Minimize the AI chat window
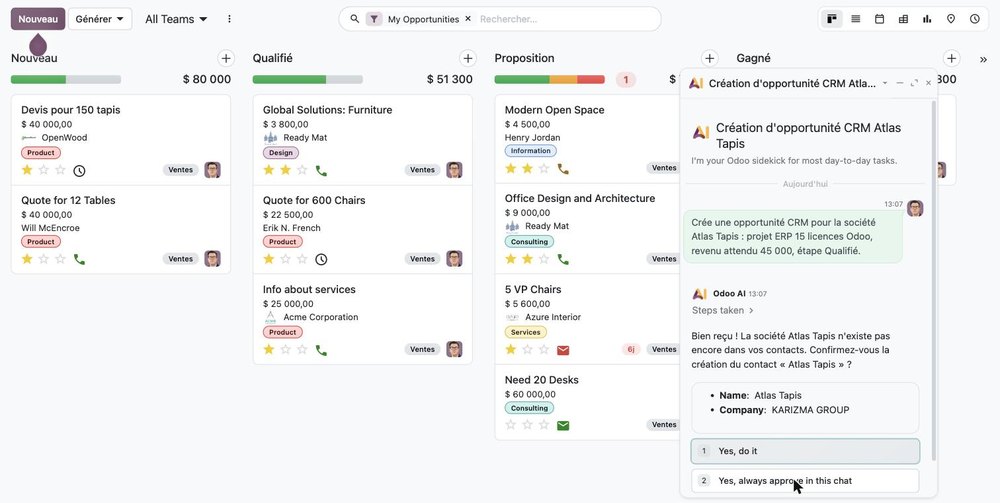 [900, 84]
